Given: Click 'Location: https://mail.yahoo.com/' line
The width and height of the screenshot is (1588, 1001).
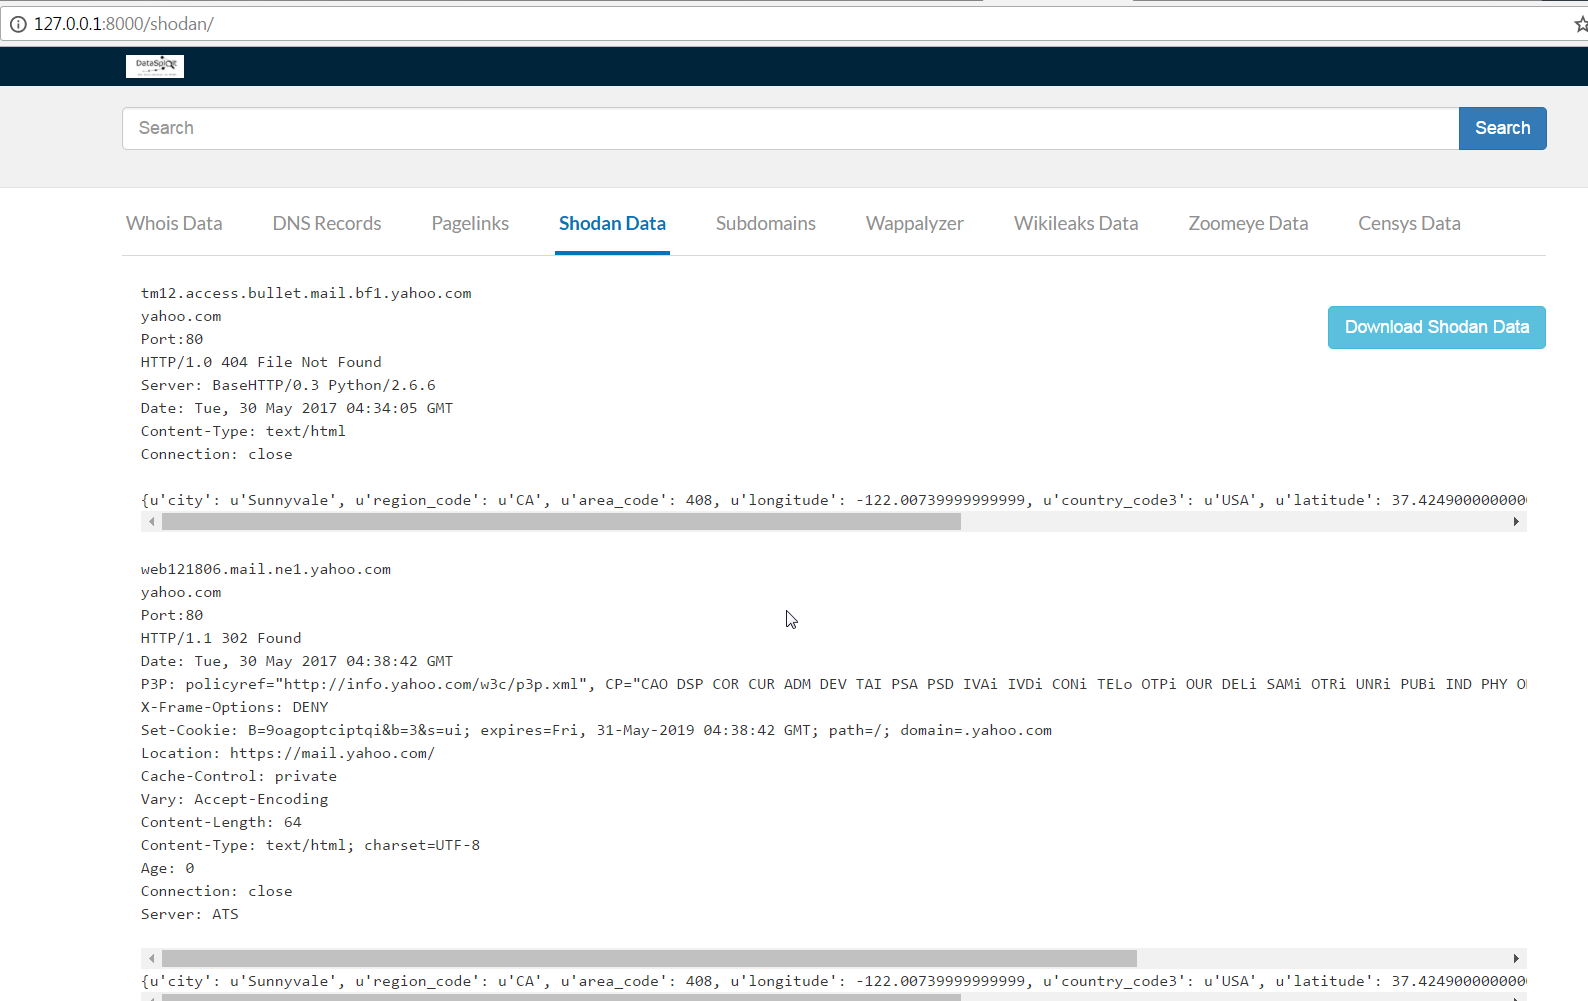Looking at the screenshot, I should coord(288,753).
